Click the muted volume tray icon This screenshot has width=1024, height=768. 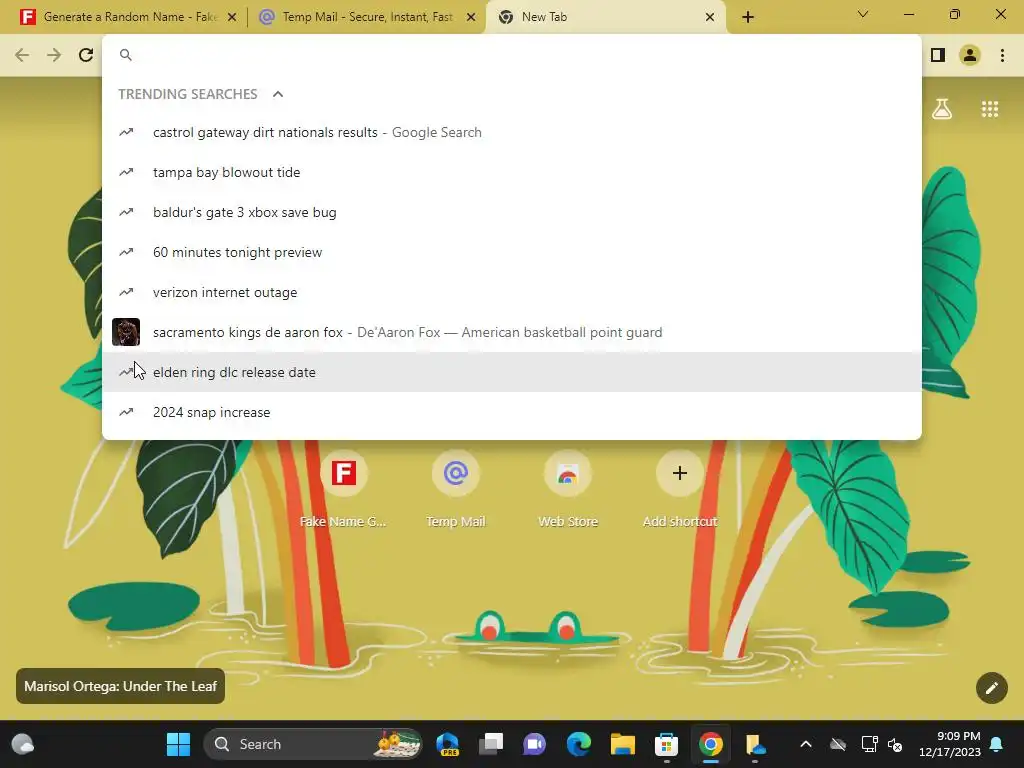click(895, 744)
